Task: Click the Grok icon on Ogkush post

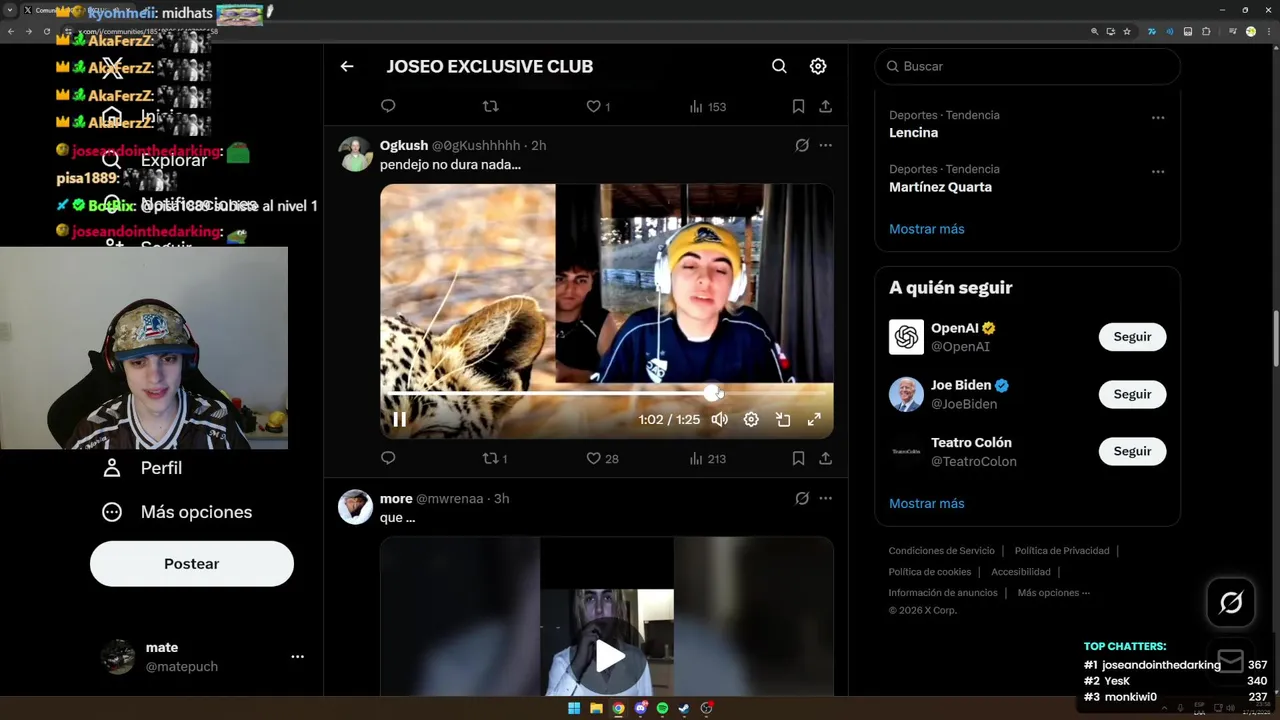Action: tap(802, 145)
